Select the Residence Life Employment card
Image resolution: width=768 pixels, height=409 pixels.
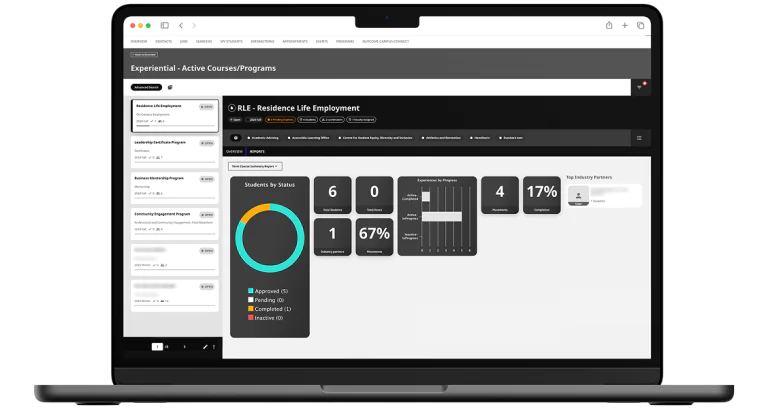(x=175, y=116)
